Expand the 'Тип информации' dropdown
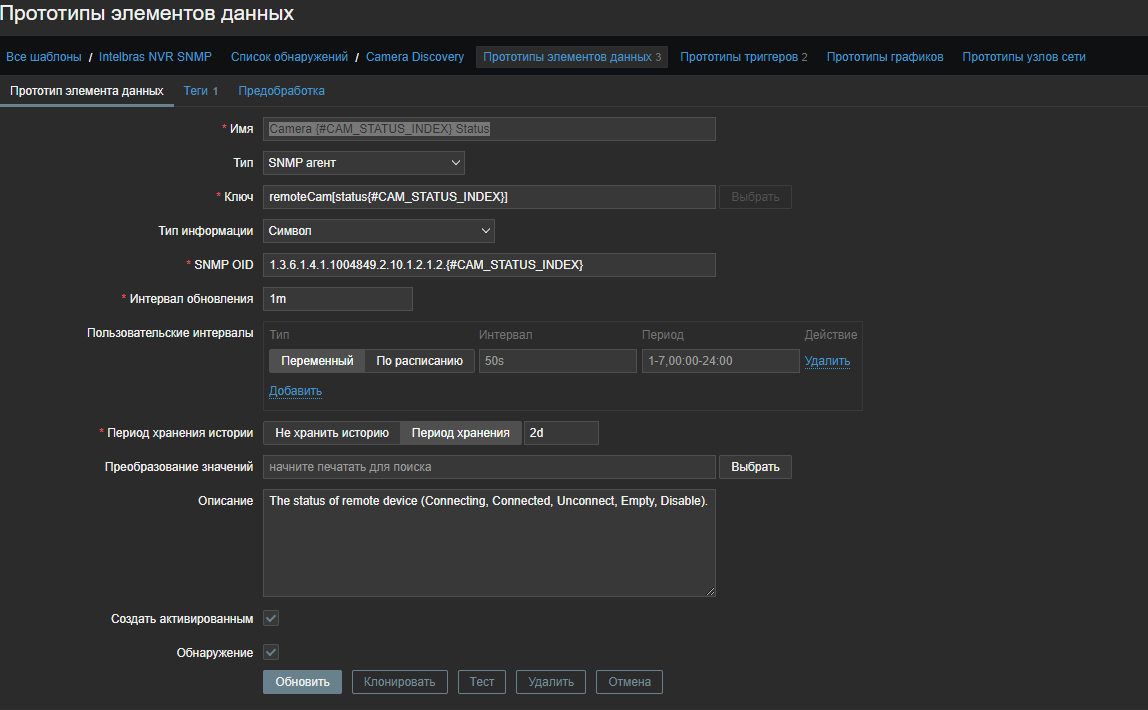1148x710 pixels. pyautogui.click(x=379, y=231)
